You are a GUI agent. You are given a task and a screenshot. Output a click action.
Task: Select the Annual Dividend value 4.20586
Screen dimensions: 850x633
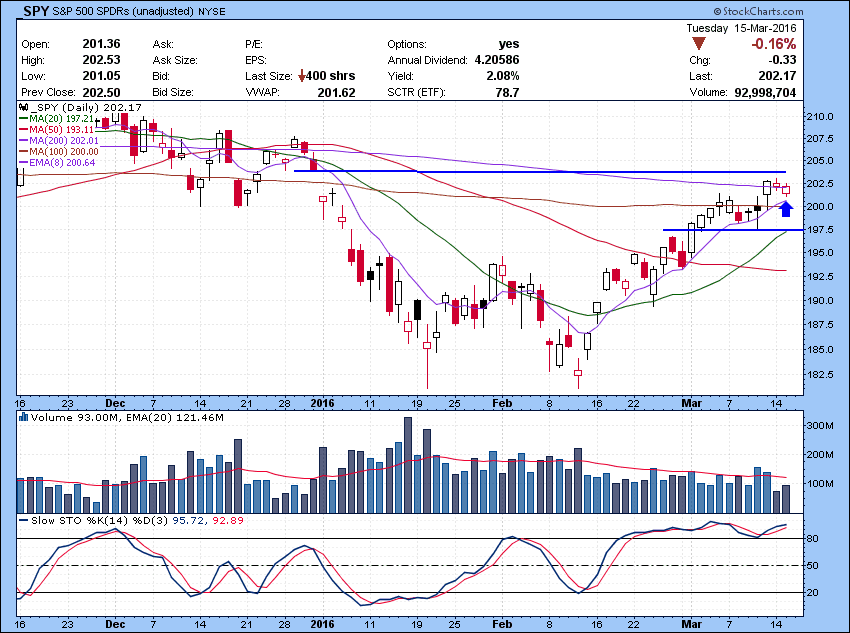(x=497, y=60)
